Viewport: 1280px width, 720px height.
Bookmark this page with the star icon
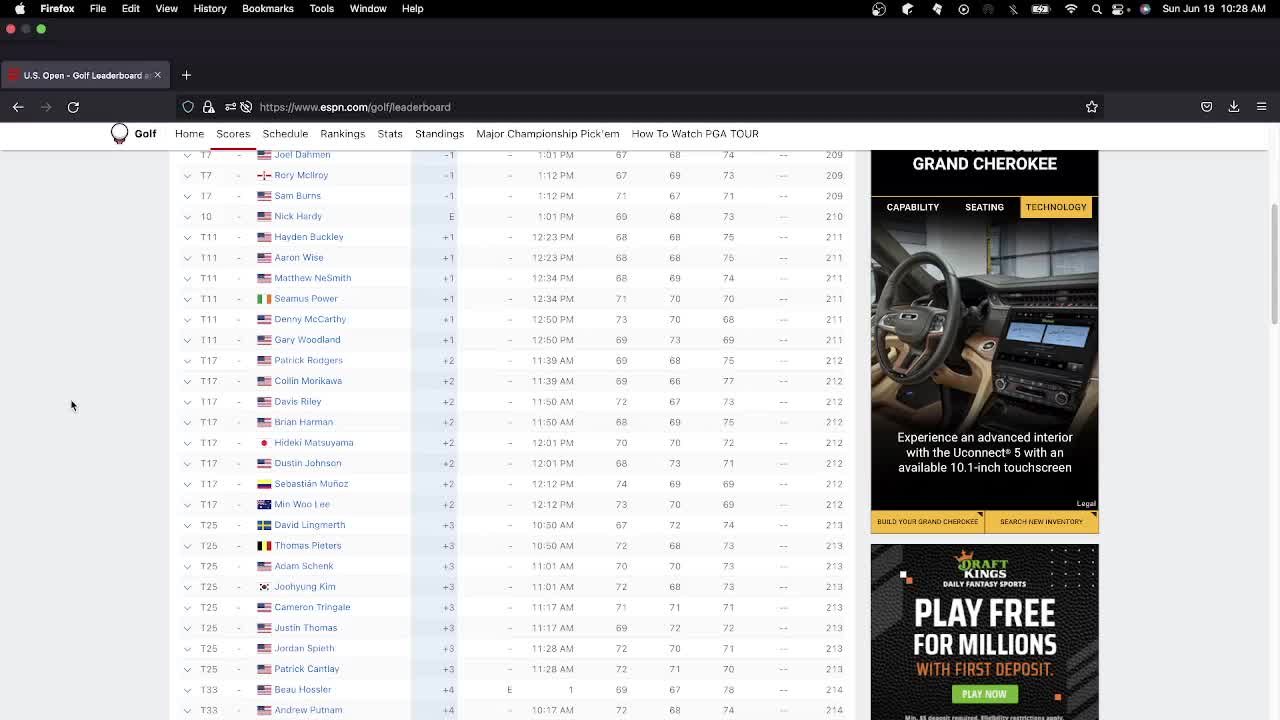pyautogui.click(x=1092, y=107)
